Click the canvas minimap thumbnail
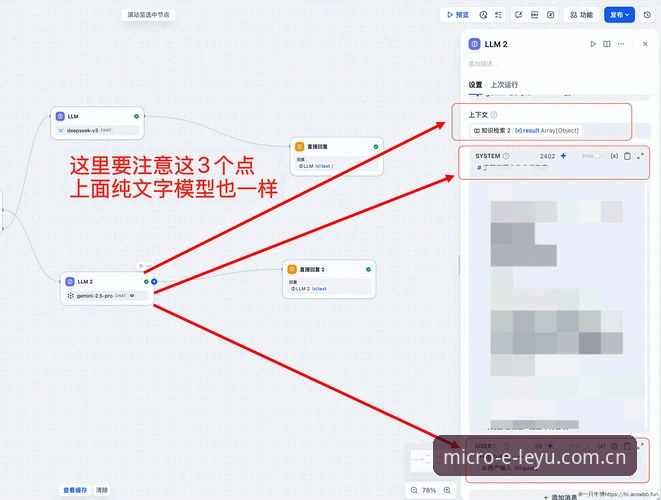This screenshot has width=661, height=500. coord(419,460)
